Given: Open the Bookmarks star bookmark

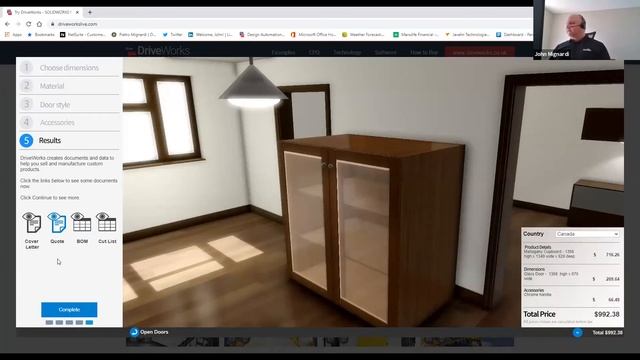Looking at the screenshot, I should pos(41,35).
